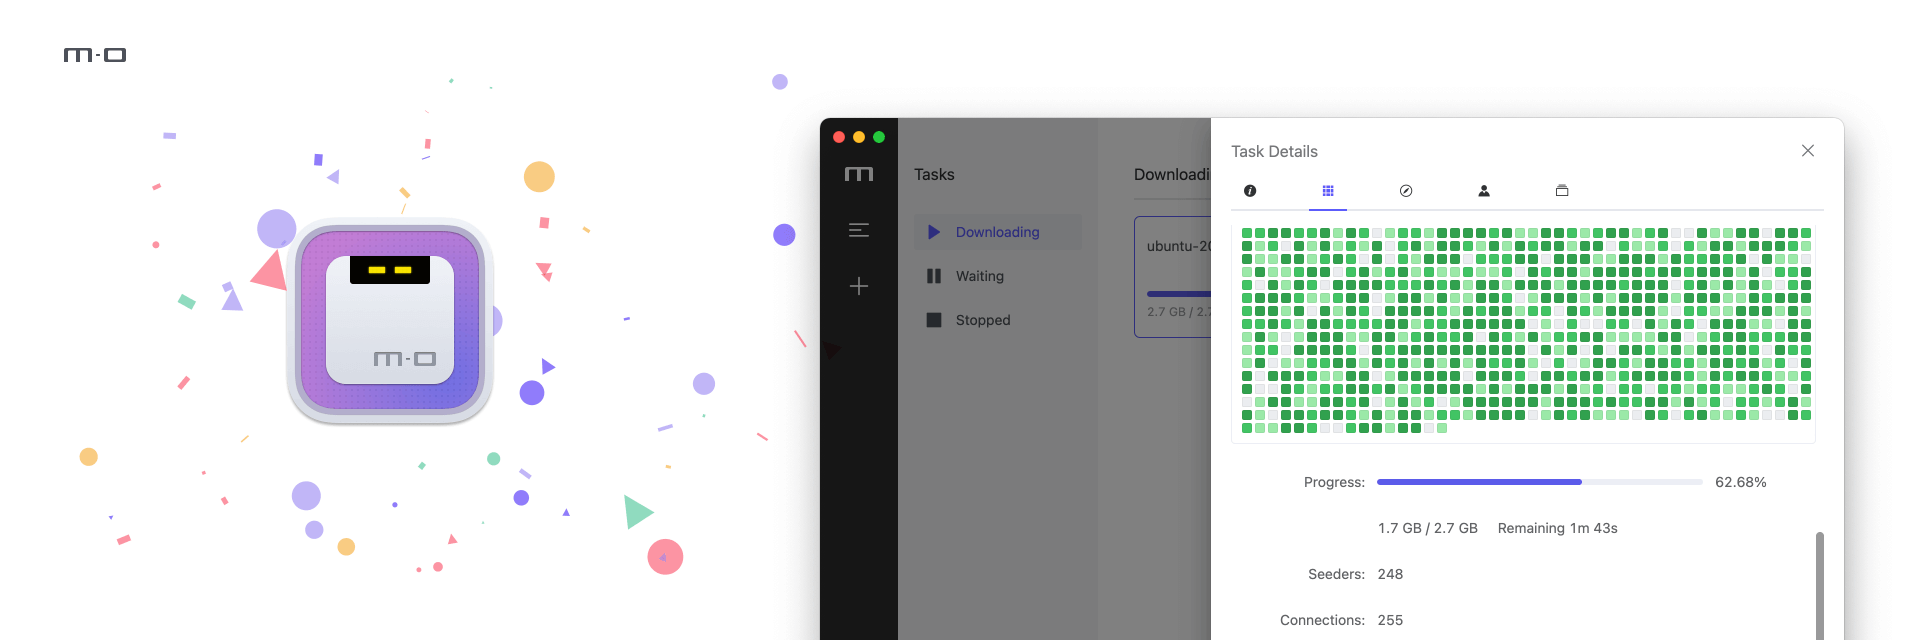Screen dimensions: 1920x640
Task: Click the Task Details title
Action: point(1274,152)
